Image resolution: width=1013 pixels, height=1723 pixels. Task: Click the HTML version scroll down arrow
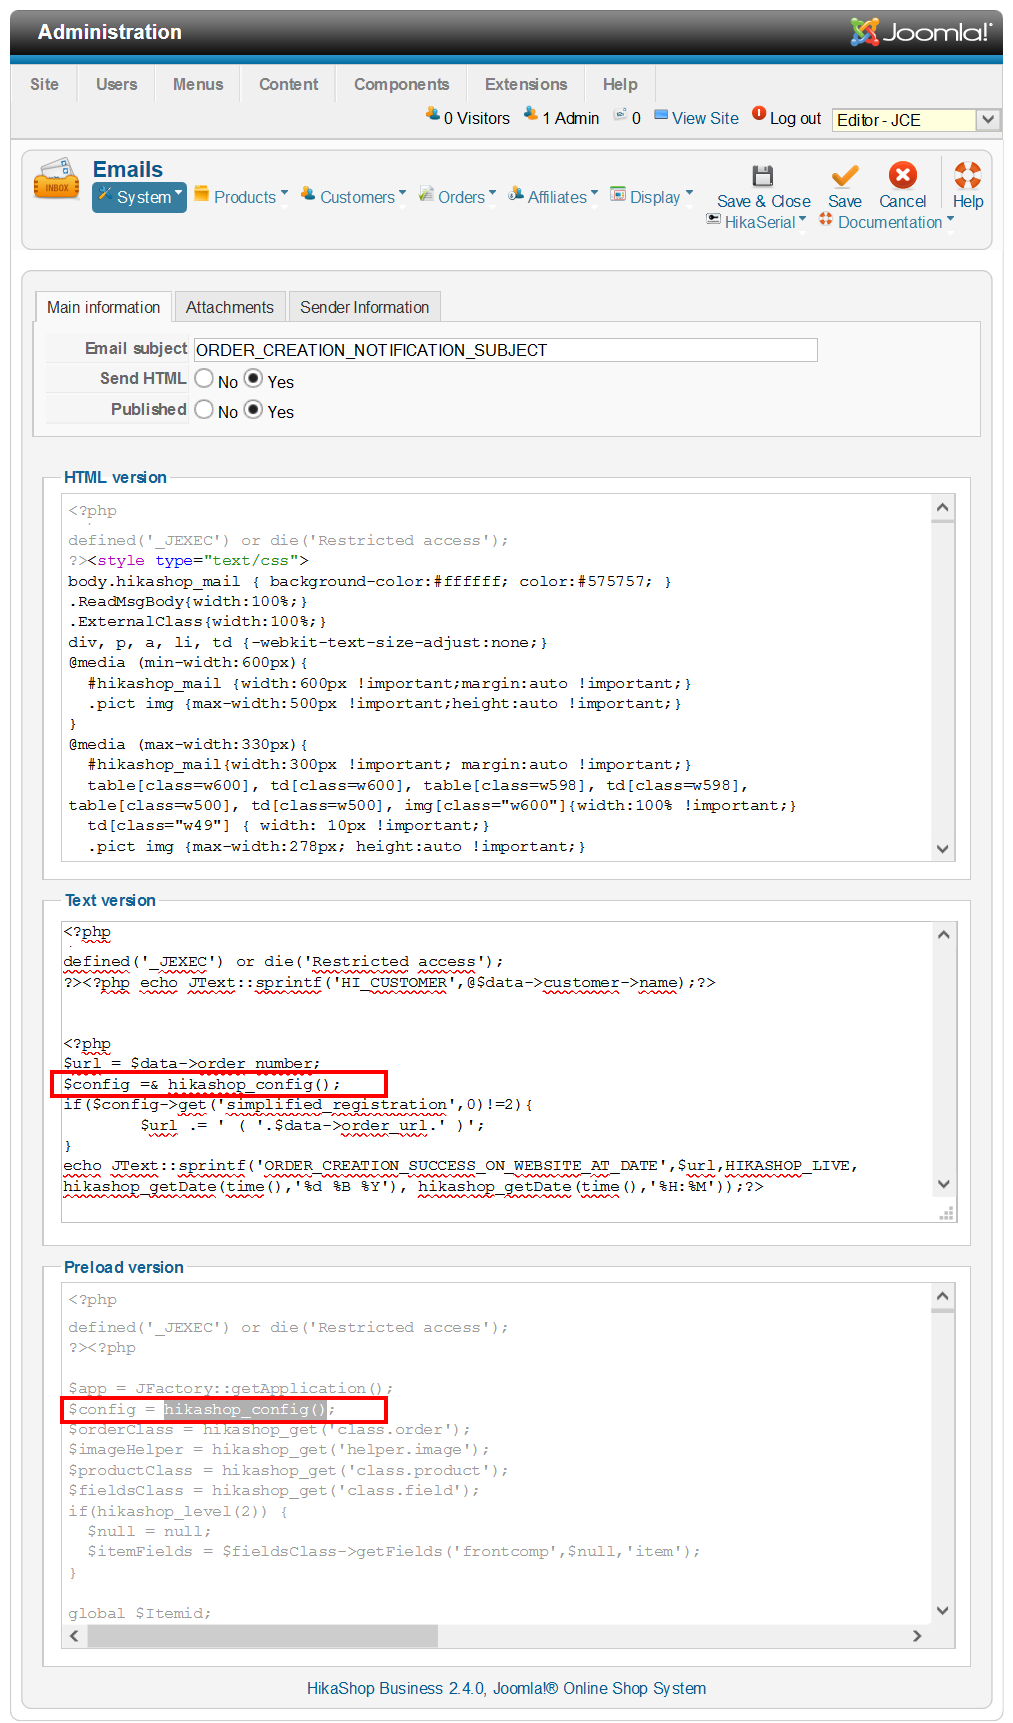(942, 848)
